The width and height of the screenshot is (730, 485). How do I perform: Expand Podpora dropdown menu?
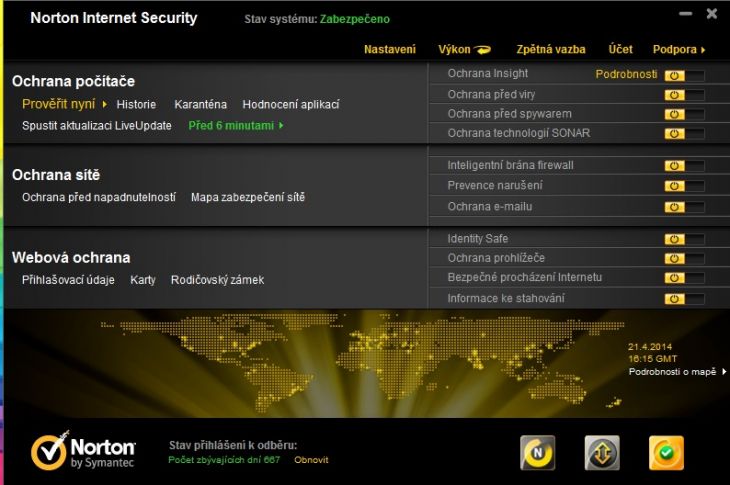pyautogui.click(x=679, y=49)
